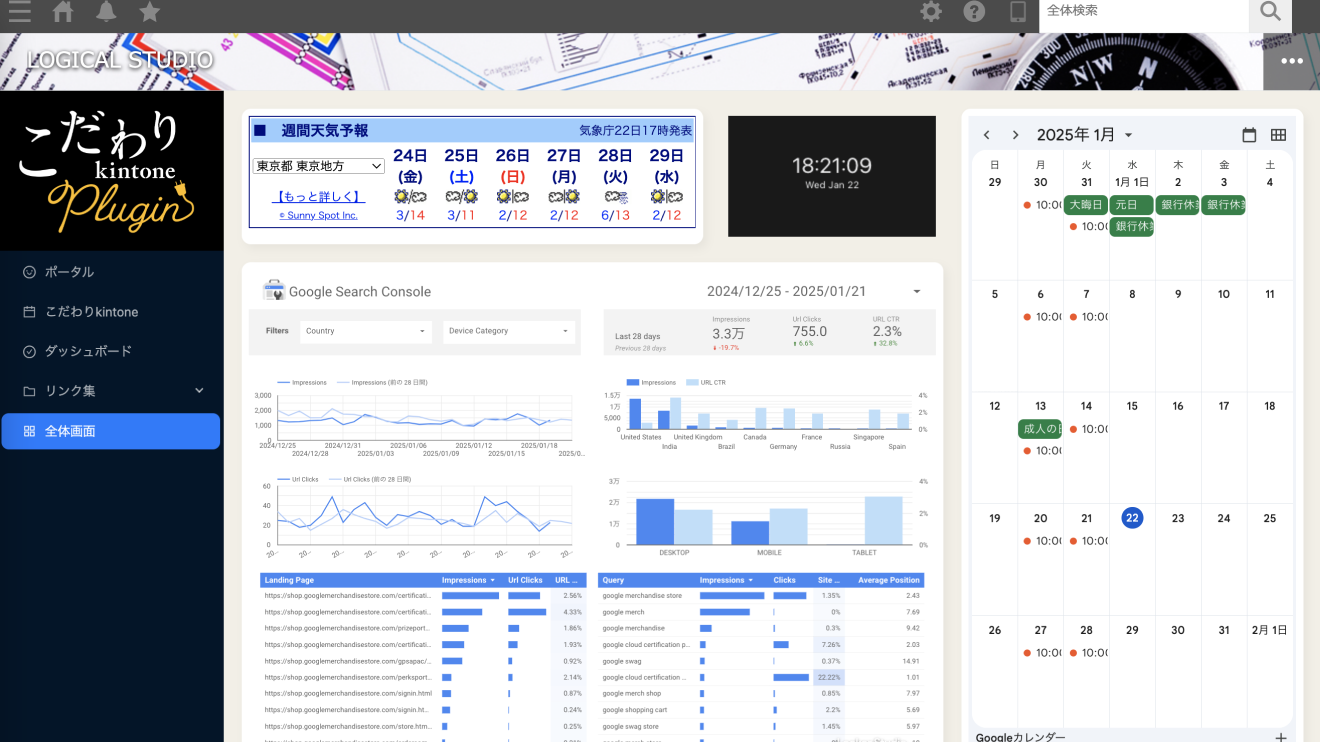Viewport: 1320px width, 742px height.
Task: Click the Landing Page column header
Action: [289, 580]
